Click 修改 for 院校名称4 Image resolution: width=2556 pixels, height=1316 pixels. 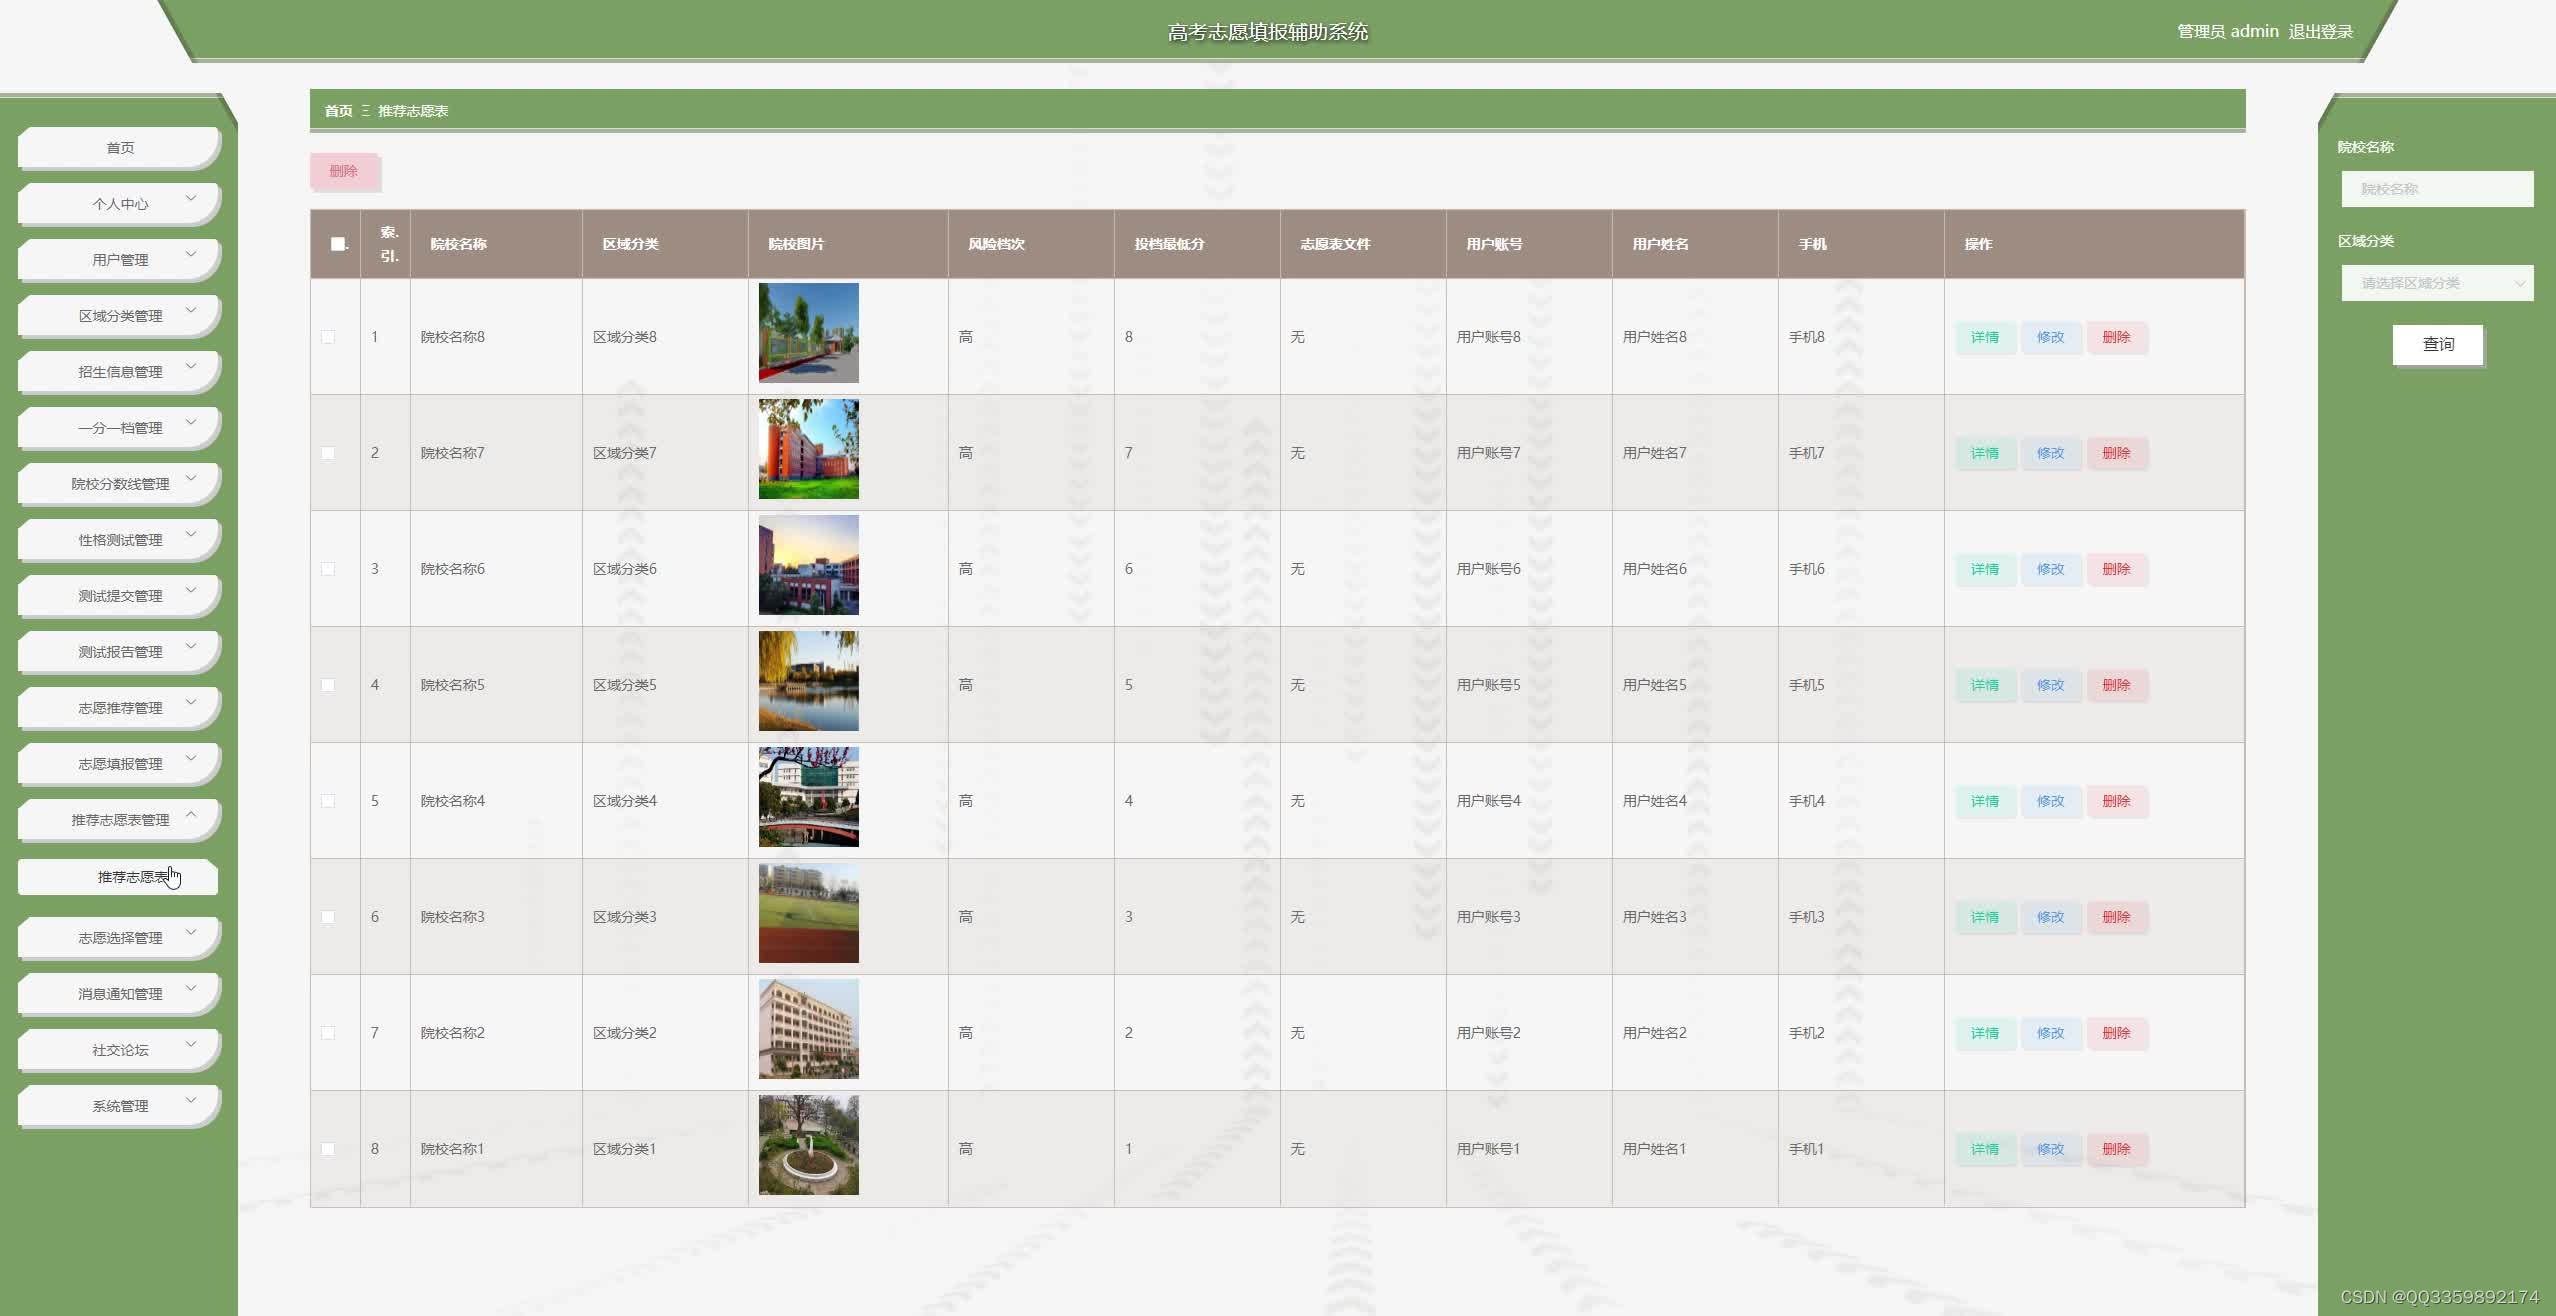2050,801
